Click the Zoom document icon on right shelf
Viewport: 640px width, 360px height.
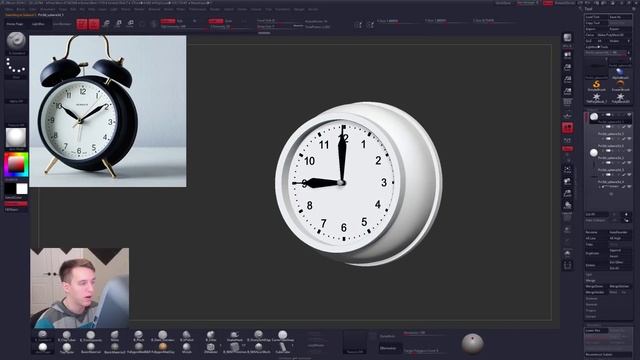pyautogui.click(x=567, y=67)
